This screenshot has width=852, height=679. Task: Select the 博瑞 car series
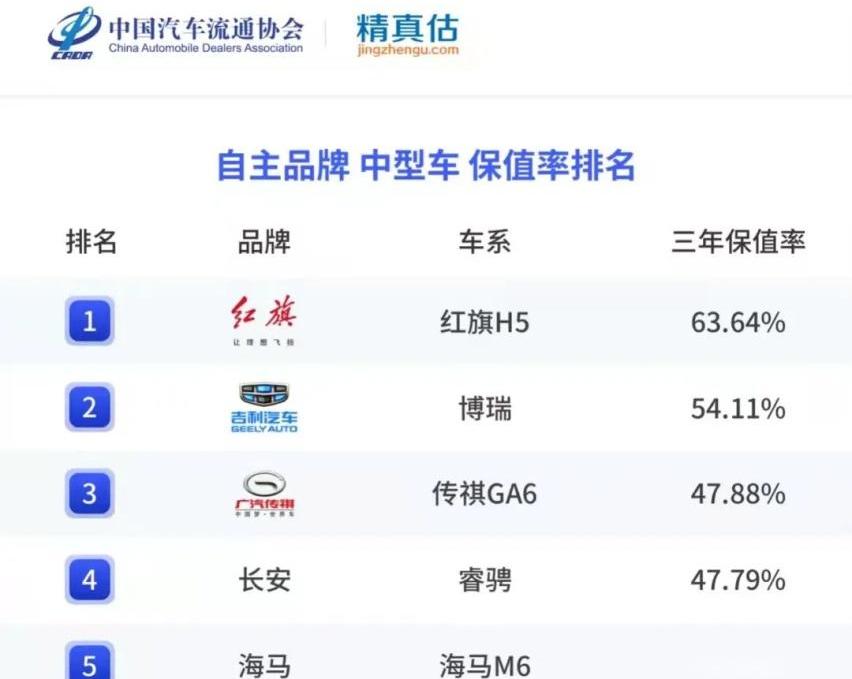(x=484, y=408)
